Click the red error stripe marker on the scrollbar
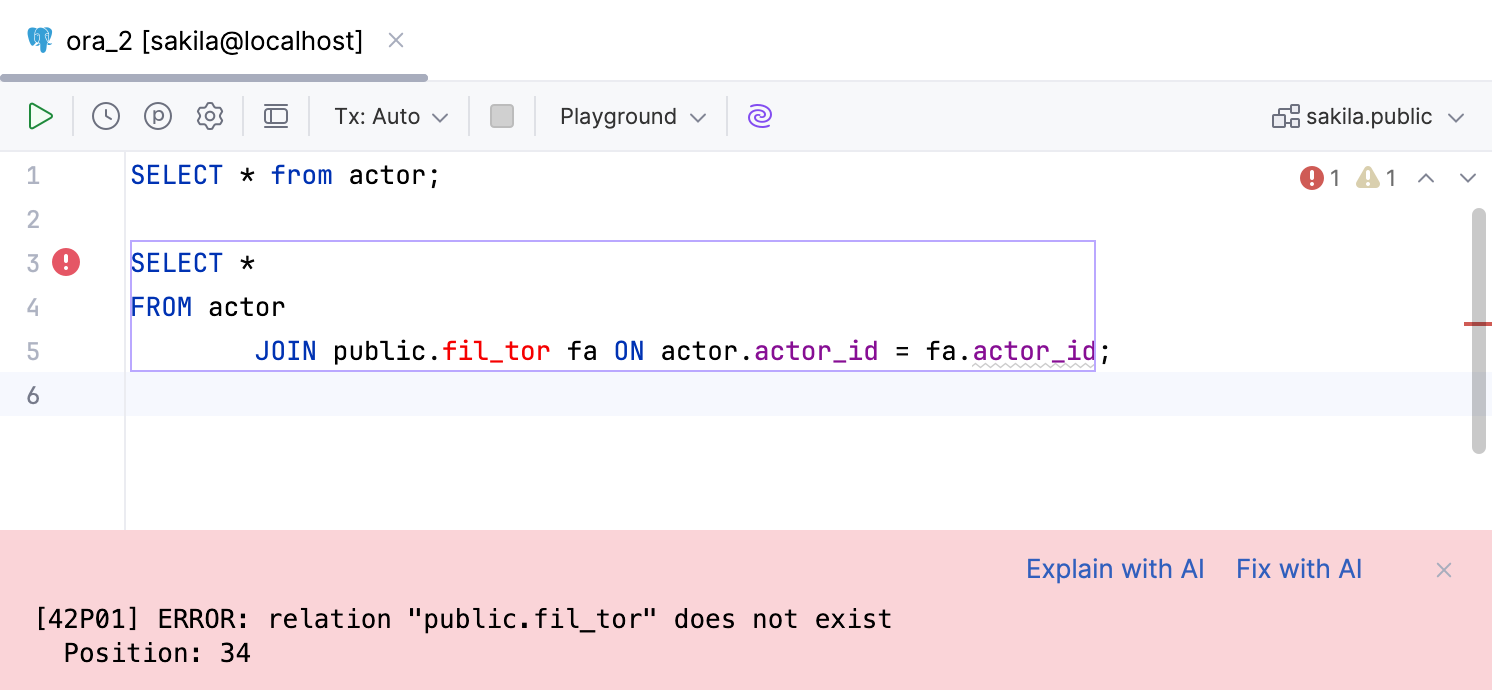 (x=1480, y=323)
